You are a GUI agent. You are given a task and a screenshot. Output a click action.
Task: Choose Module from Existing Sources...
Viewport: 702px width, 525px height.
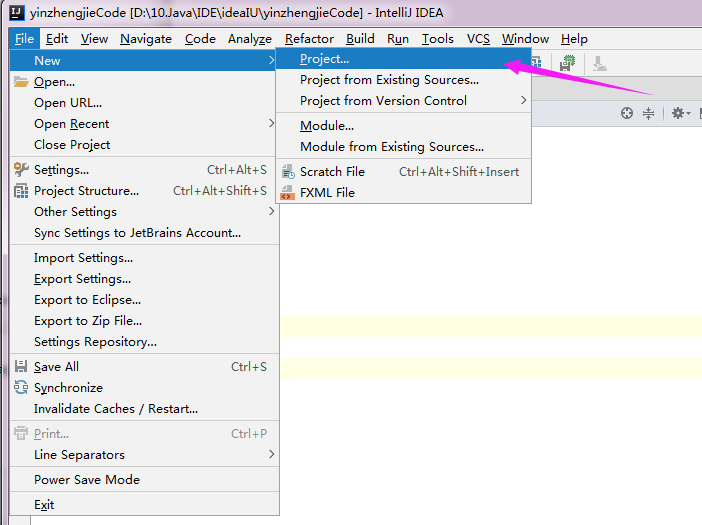tap(403, 147)
